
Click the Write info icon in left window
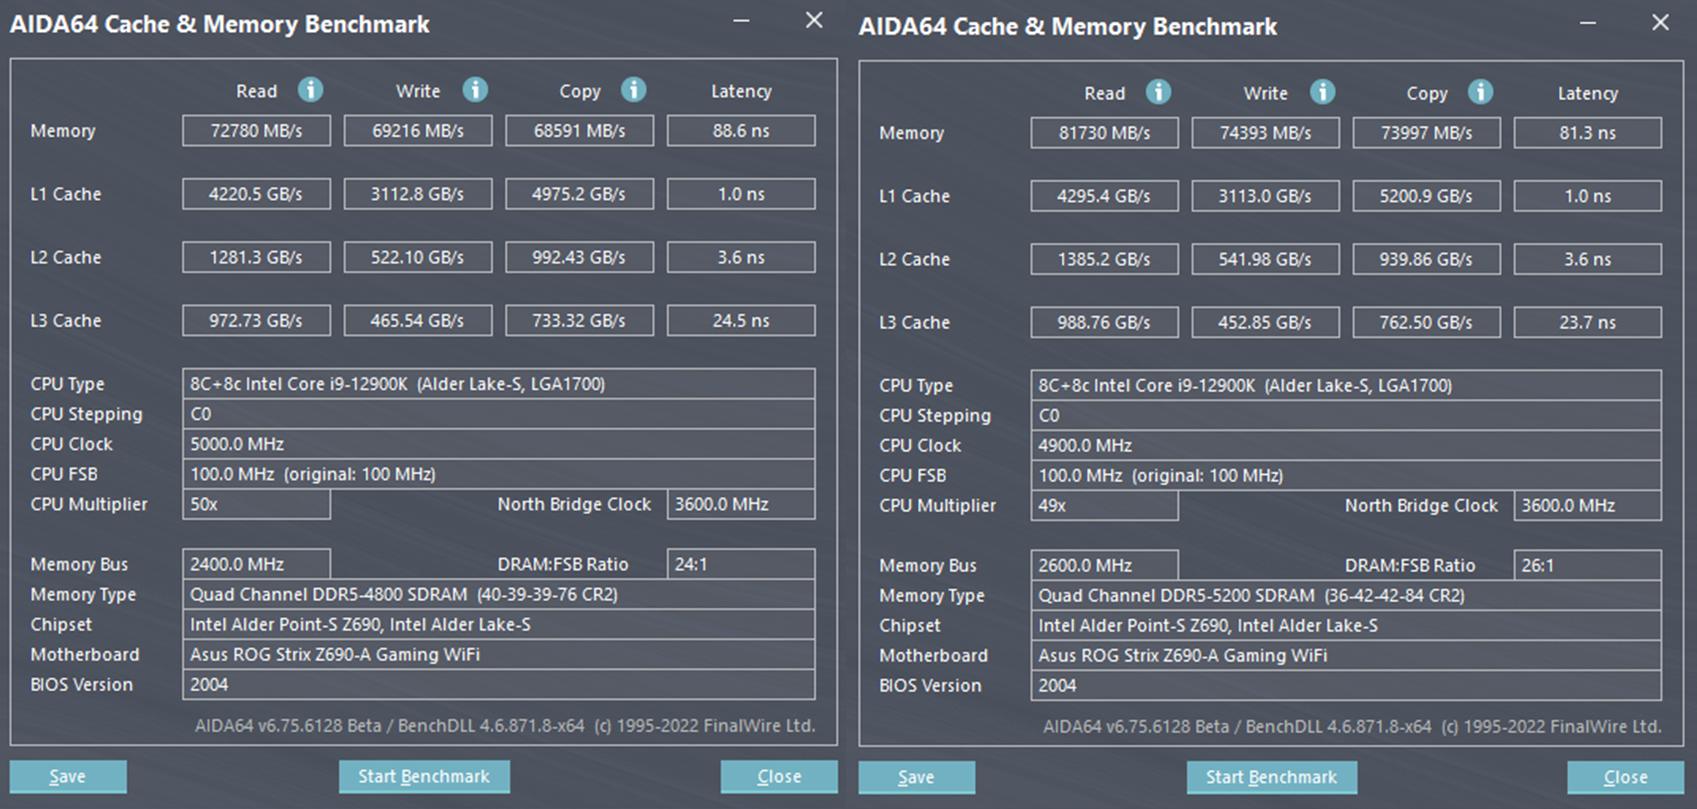tap(475, 90)
